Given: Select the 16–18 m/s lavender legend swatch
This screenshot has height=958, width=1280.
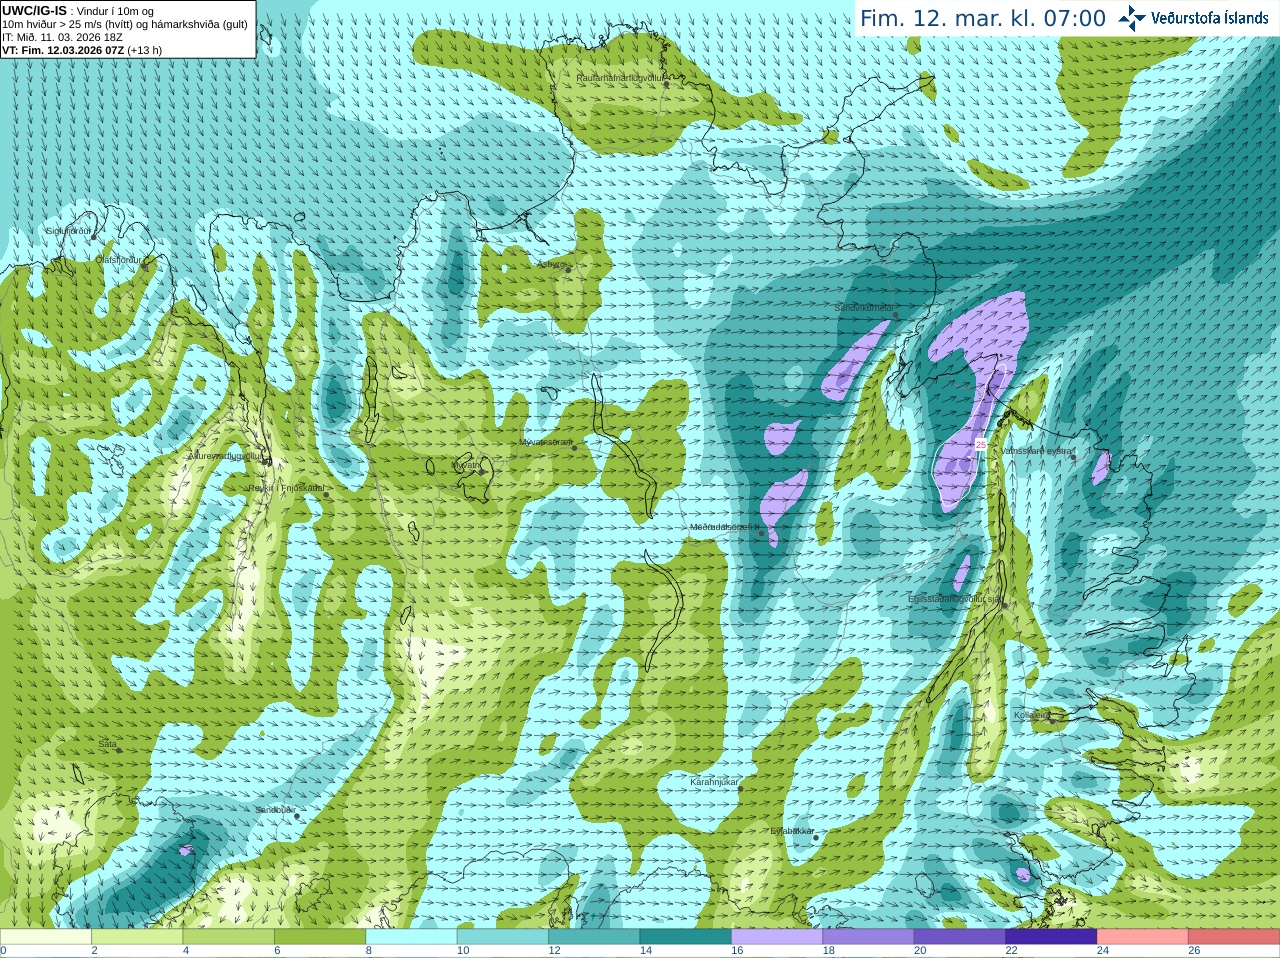Looking at the screenshot, I should 777,937.
